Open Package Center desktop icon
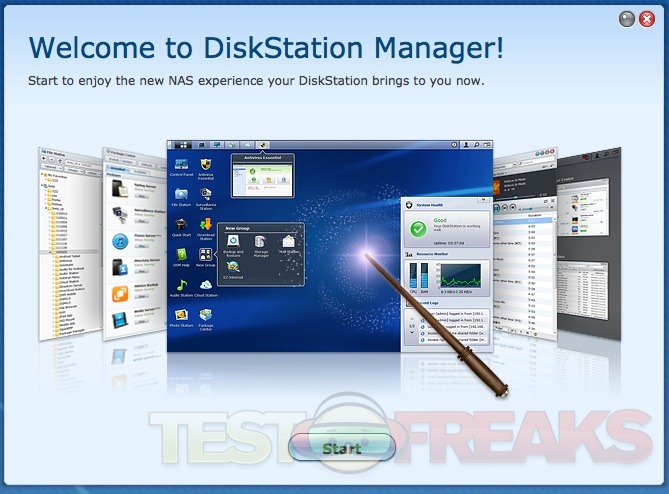The width and height of the screenshot is (669, 494). (x=205, y=315)
